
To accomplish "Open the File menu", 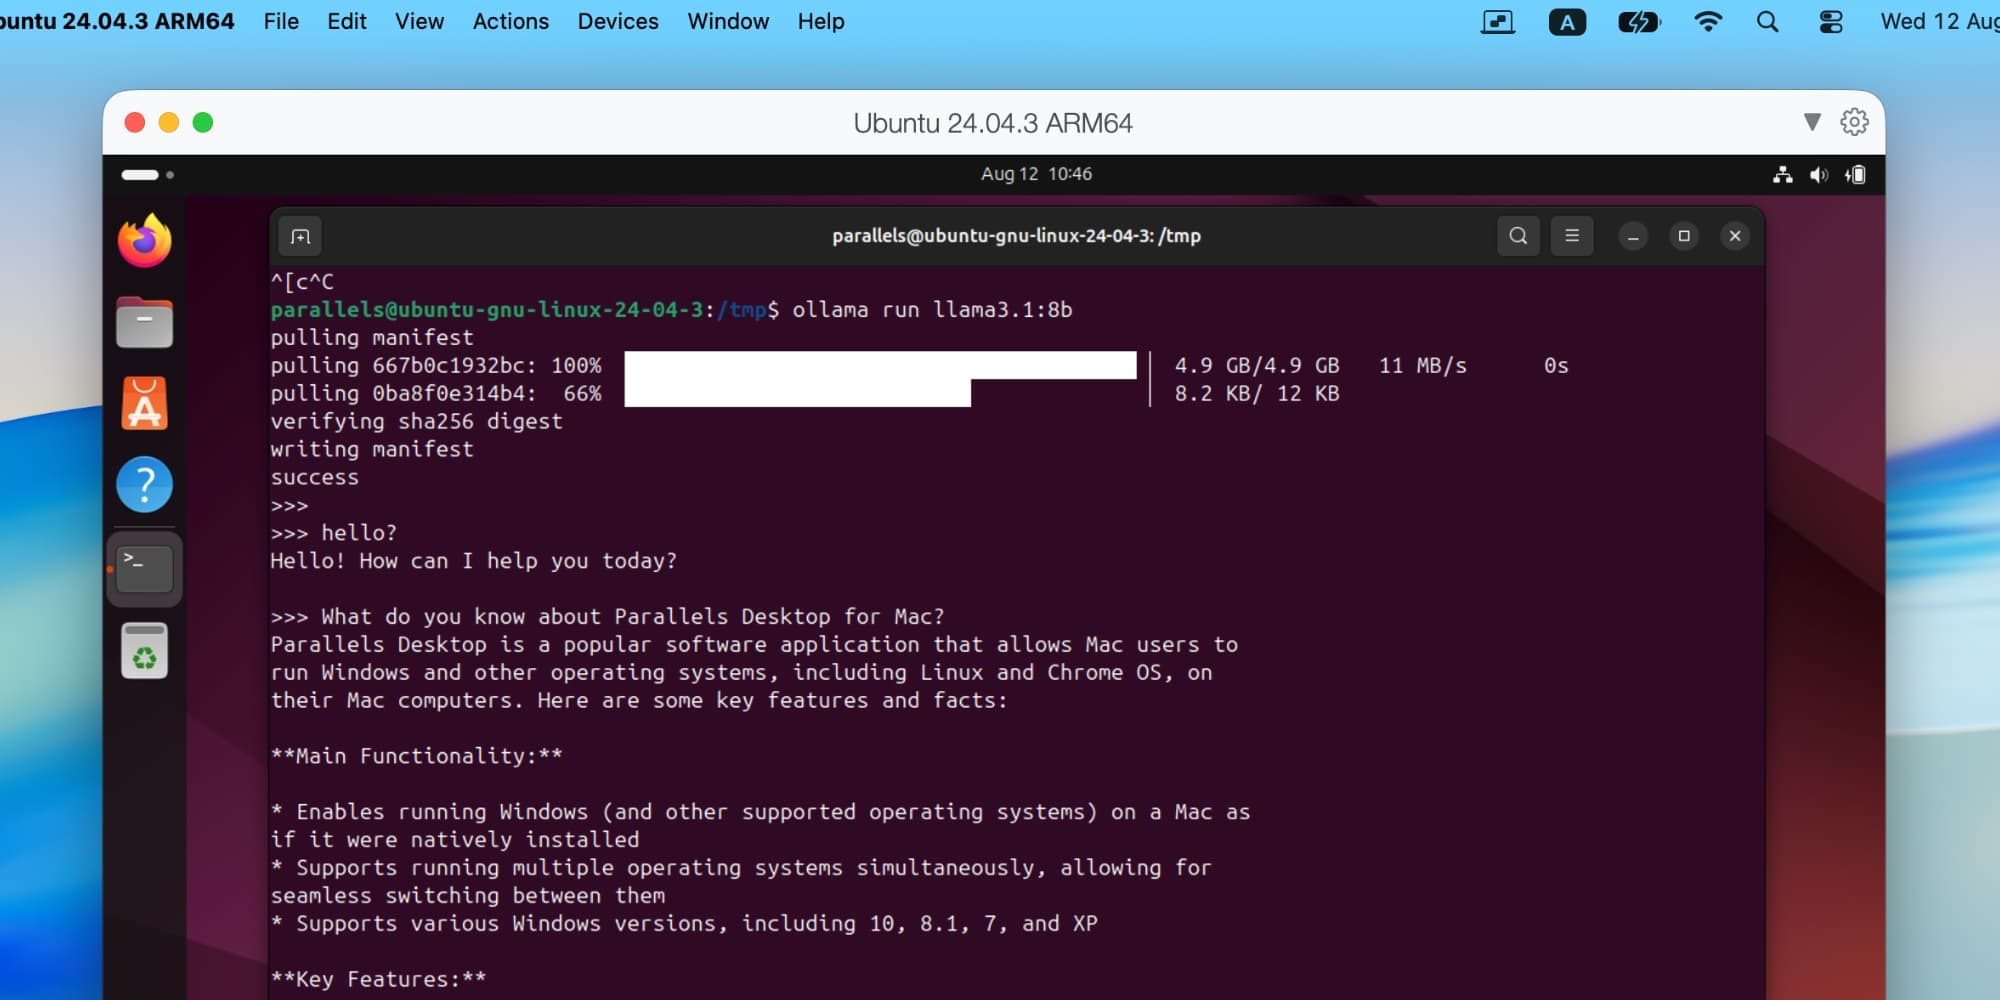I will 281,22.
